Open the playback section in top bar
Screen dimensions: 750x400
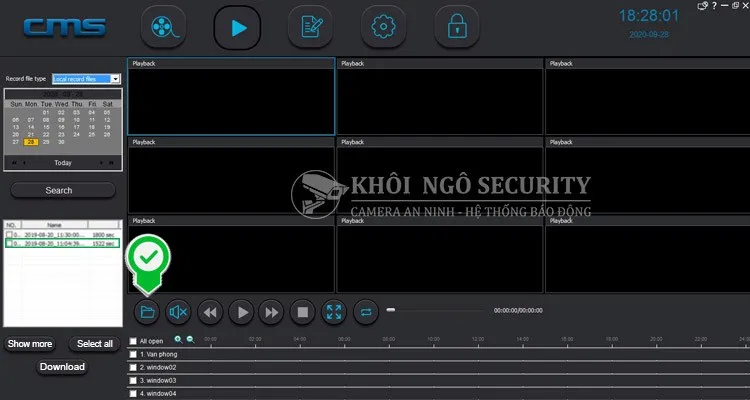pos(237,27)
